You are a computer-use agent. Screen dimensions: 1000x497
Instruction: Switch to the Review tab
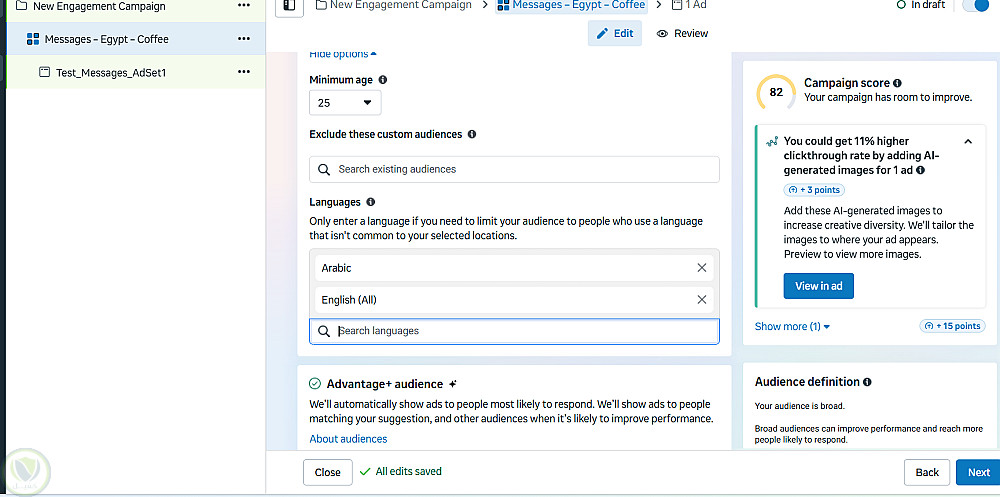pos(682,33)
